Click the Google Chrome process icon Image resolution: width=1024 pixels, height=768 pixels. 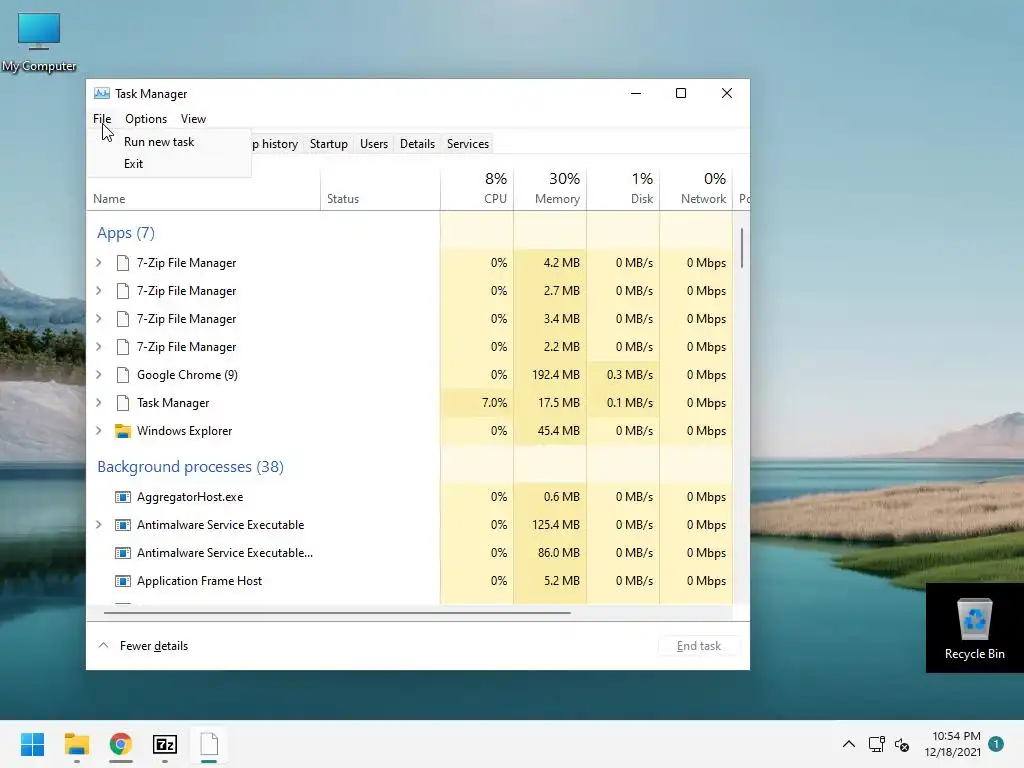click(x=122, y=375)
